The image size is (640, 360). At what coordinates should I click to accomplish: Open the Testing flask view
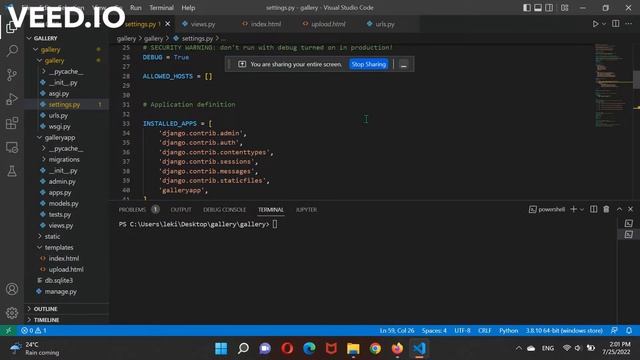tap(12, 171)
